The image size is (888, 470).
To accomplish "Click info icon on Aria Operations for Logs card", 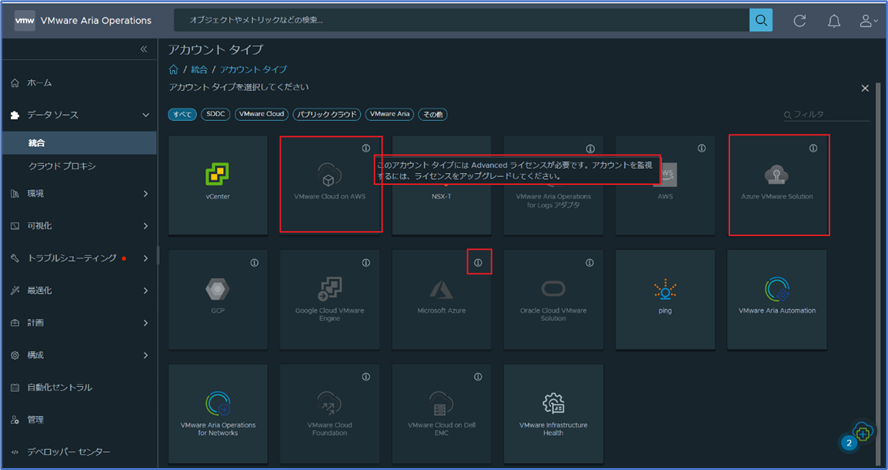I will (590, 149).
